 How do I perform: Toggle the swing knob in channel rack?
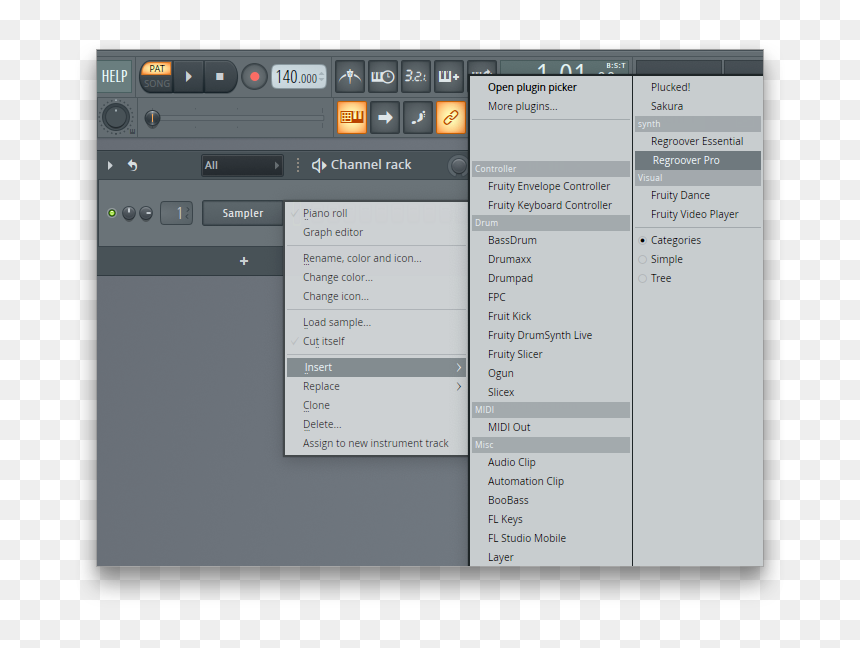pyautogui.click(x=458, y=166)
